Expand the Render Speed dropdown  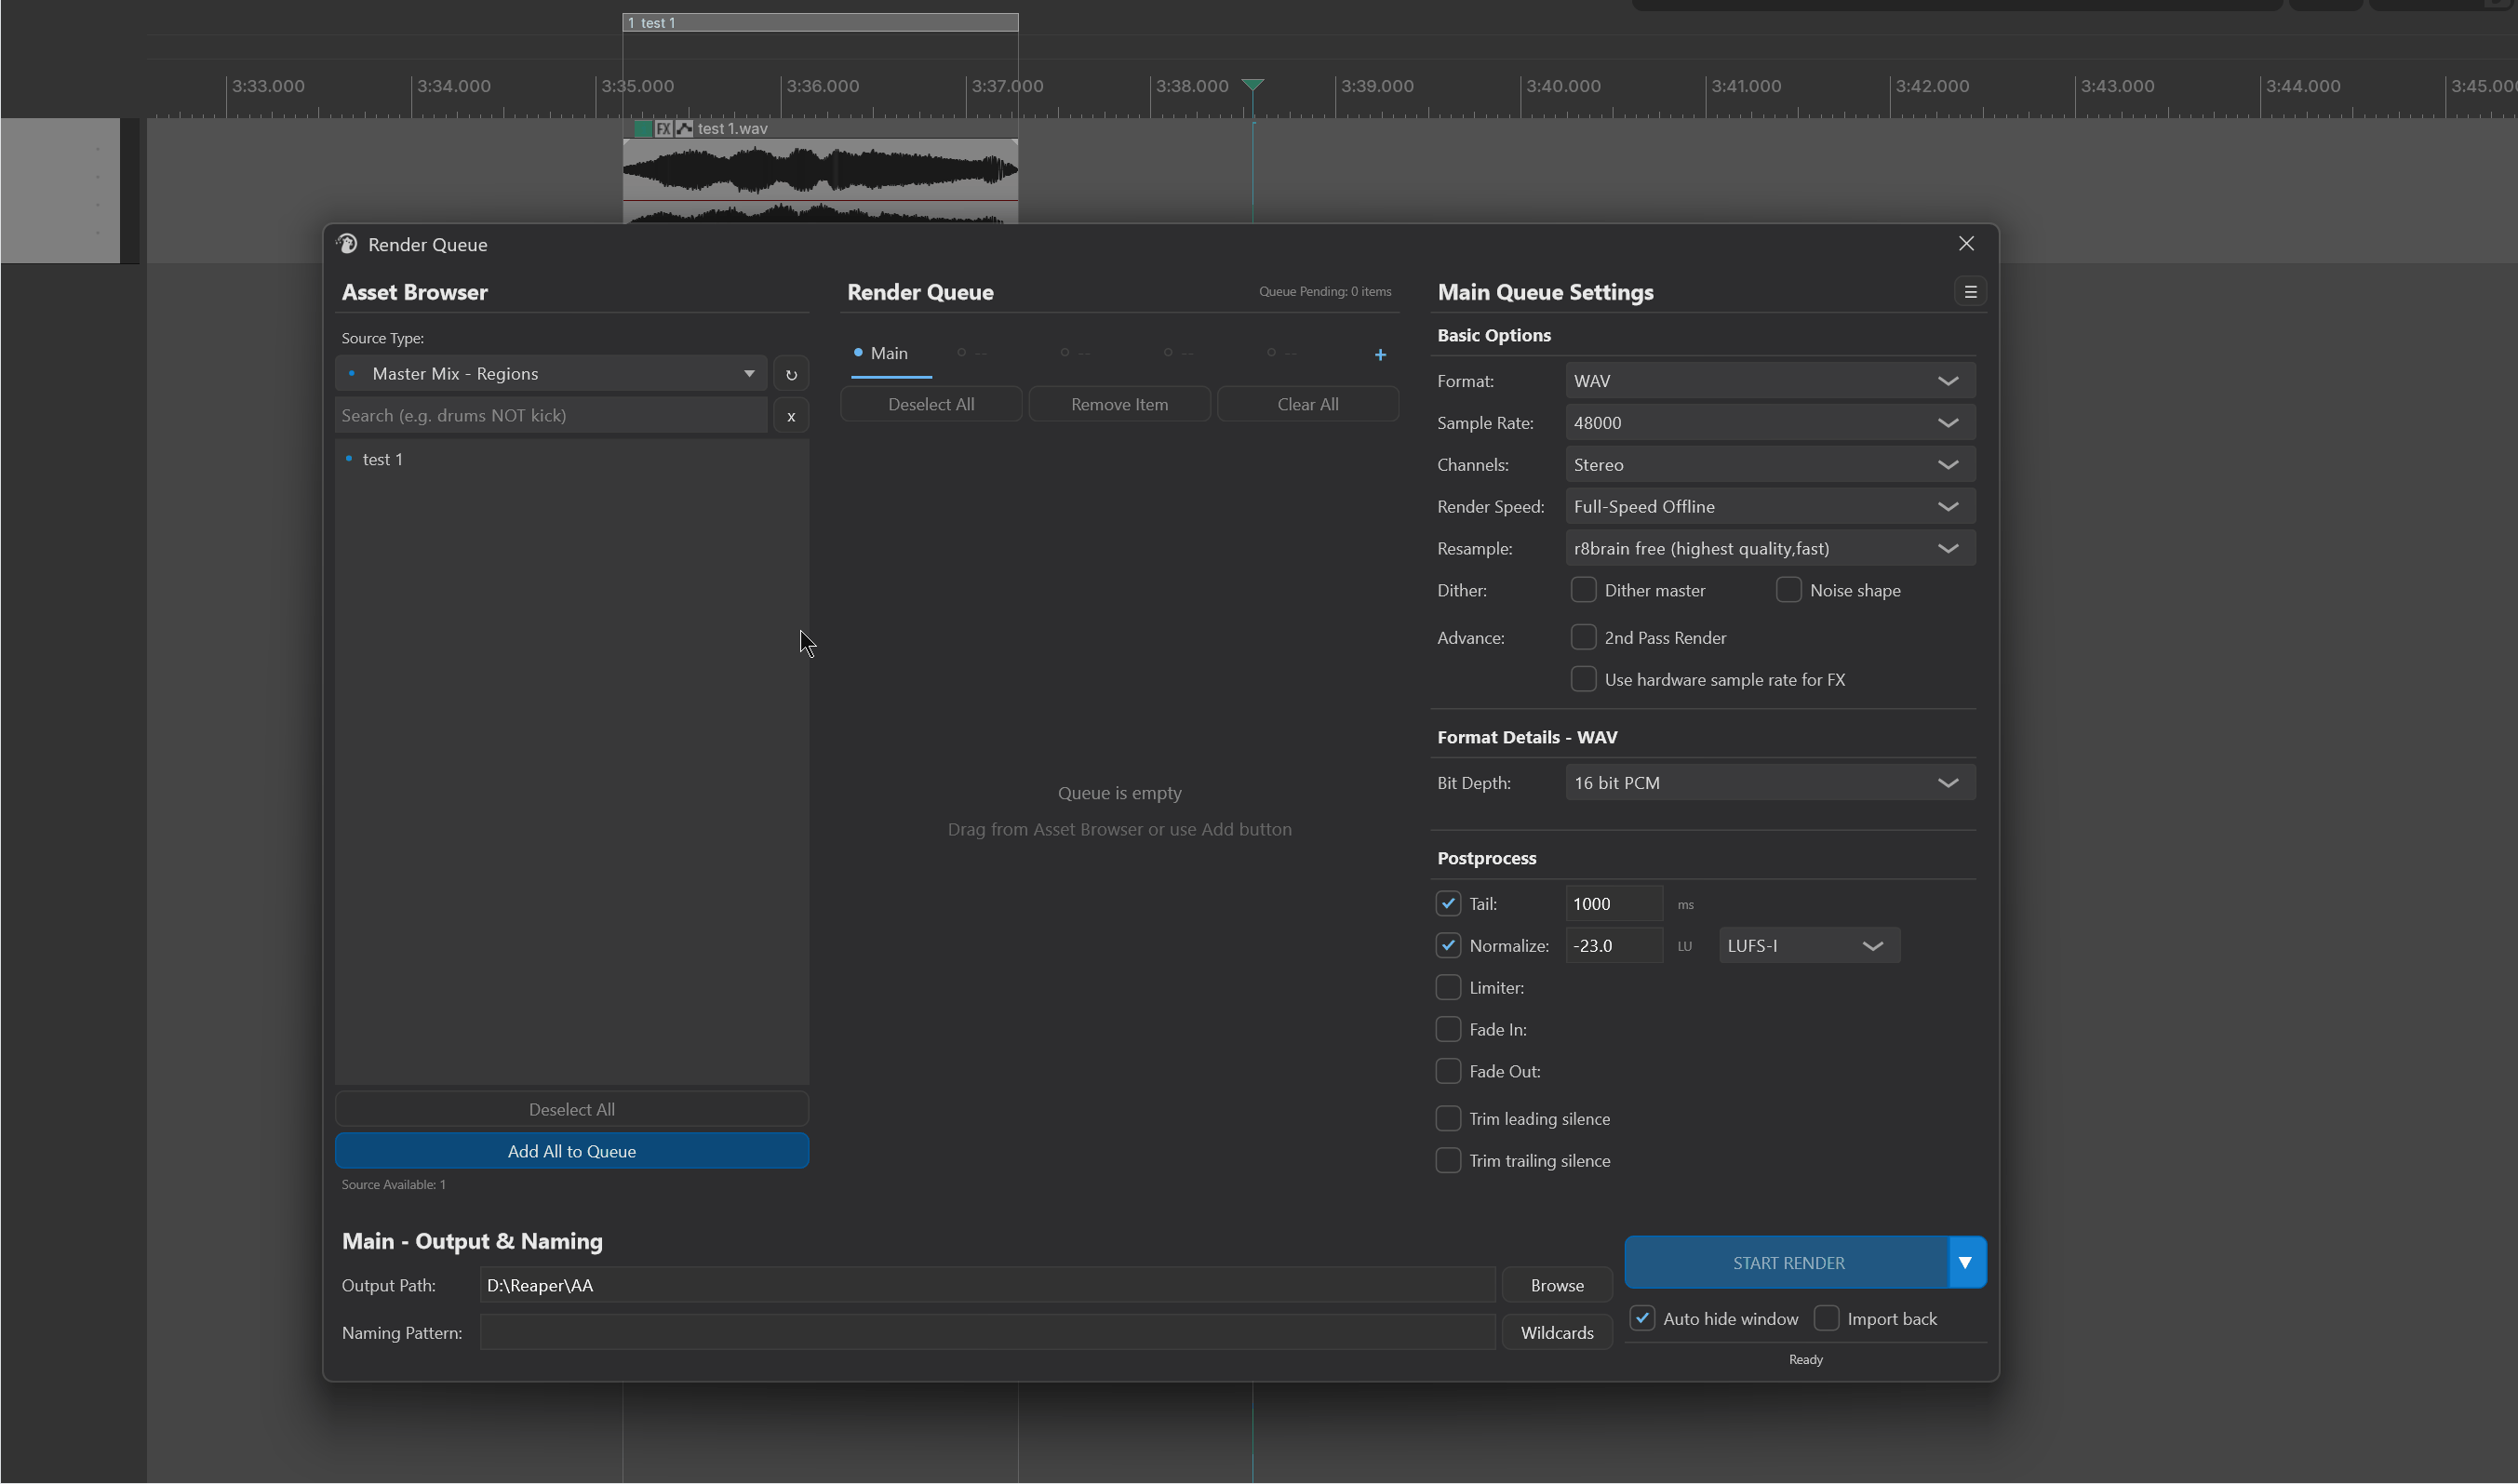tap(1770, 507)
